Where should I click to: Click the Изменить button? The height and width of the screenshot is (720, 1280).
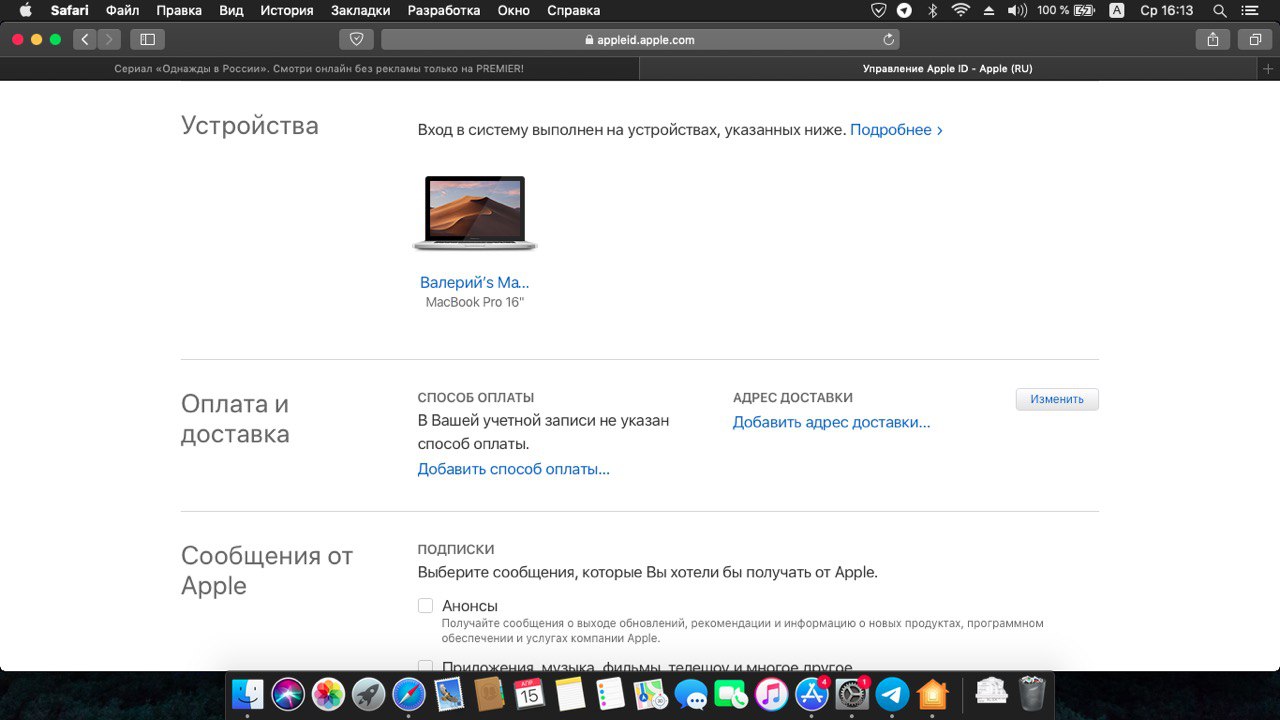pos(1057,399)
